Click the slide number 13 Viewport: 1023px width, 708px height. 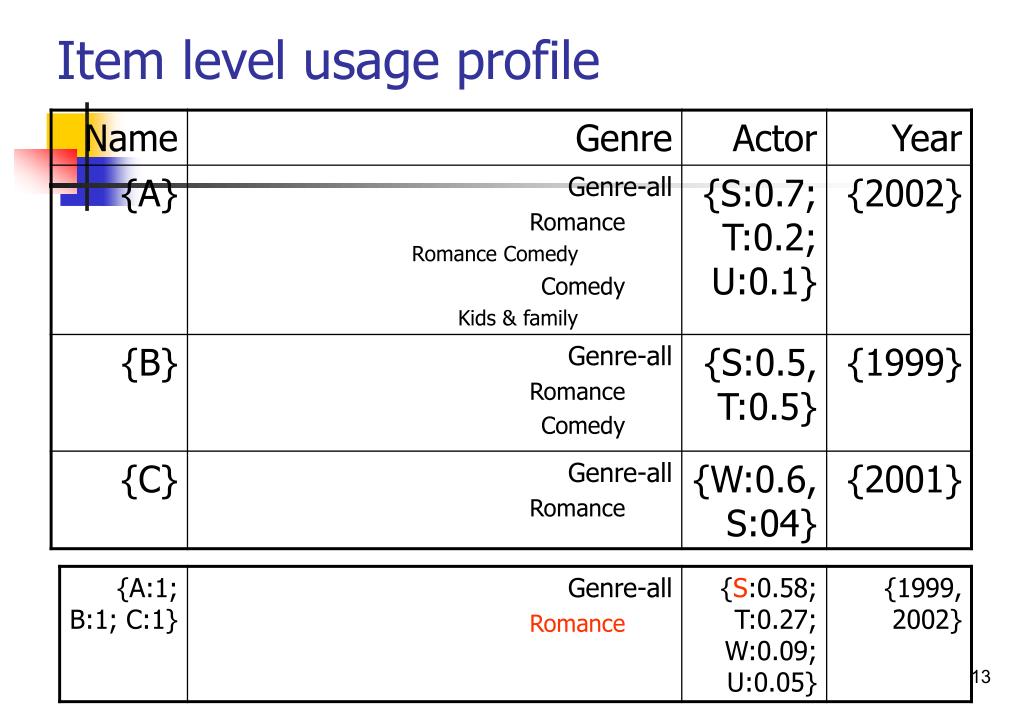[981, 677]
